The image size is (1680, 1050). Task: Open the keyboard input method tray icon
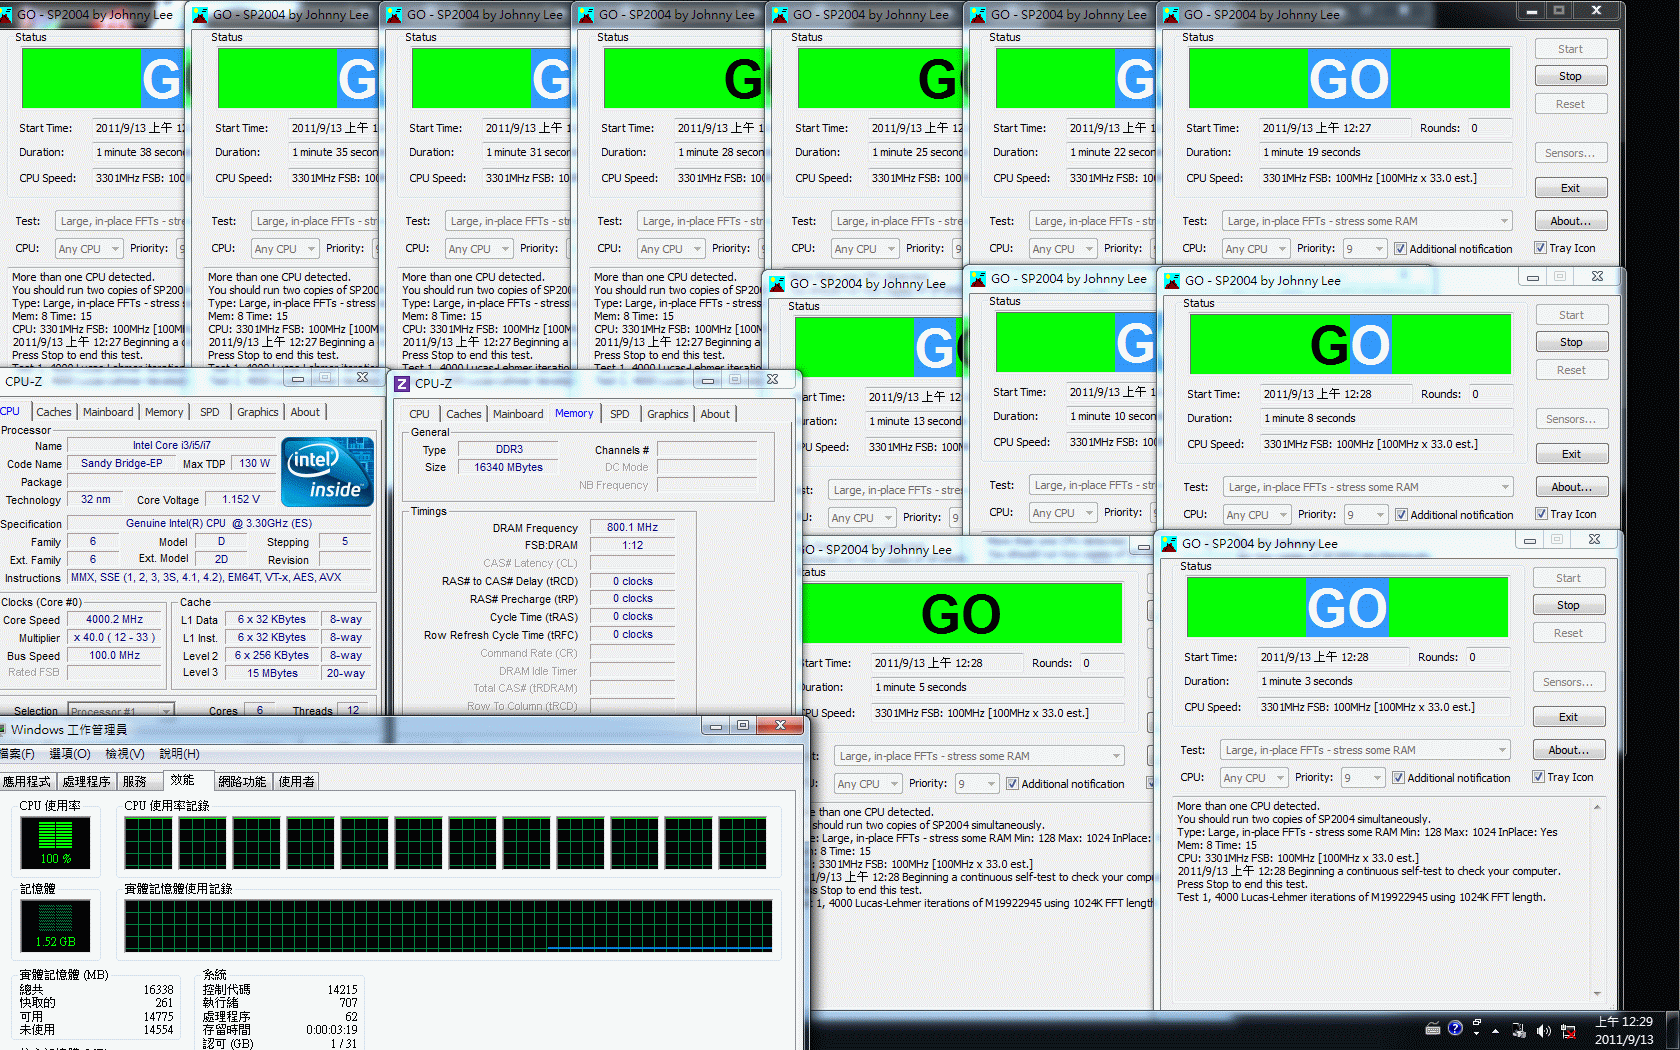pos(1433,1029)
